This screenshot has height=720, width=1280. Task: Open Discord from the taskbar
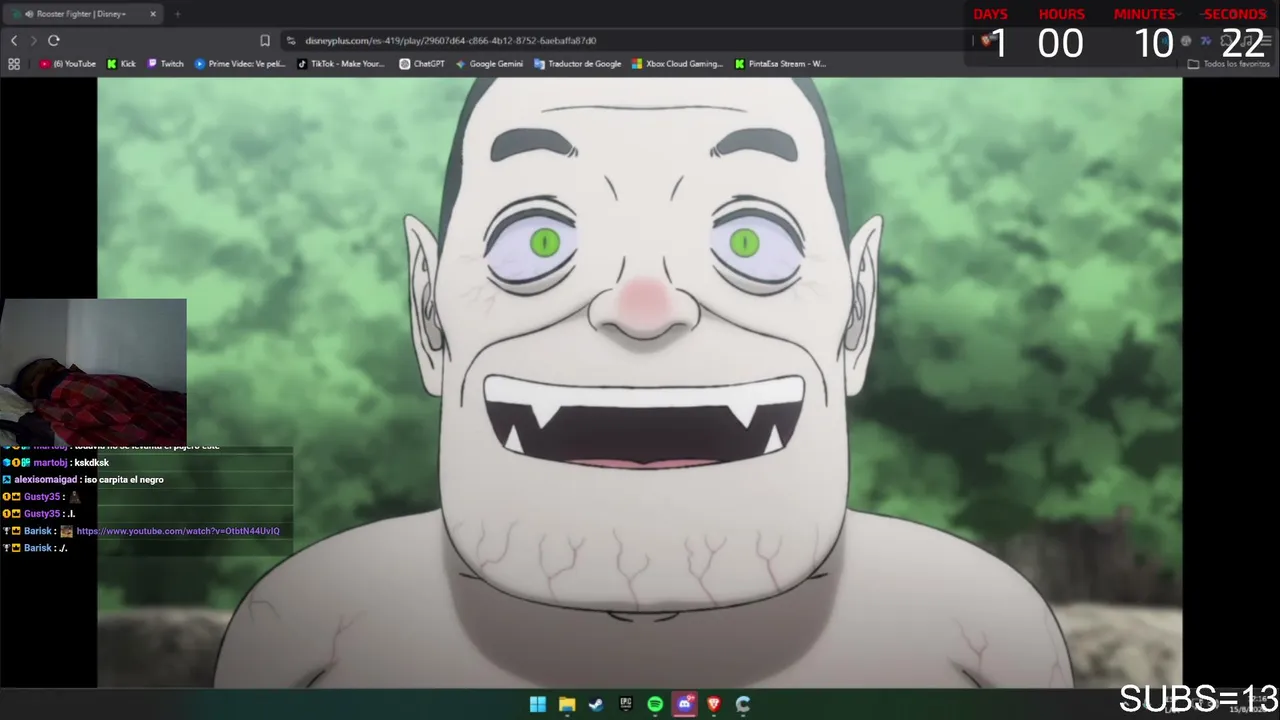pos(684,704)
